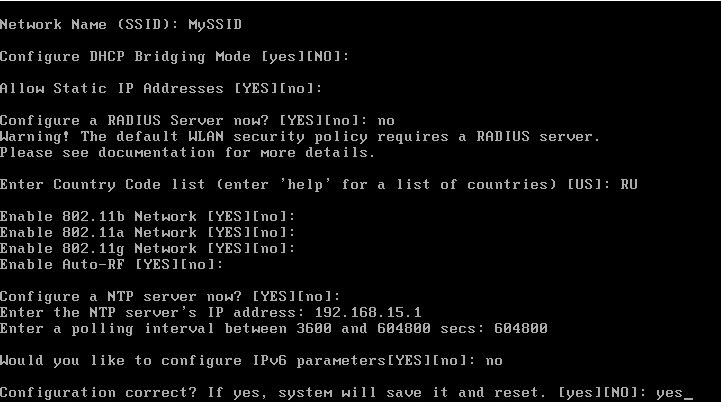Click the 'Please see documentation' line
The width and height of the screenshot is (721, 402).
[188, 152]
